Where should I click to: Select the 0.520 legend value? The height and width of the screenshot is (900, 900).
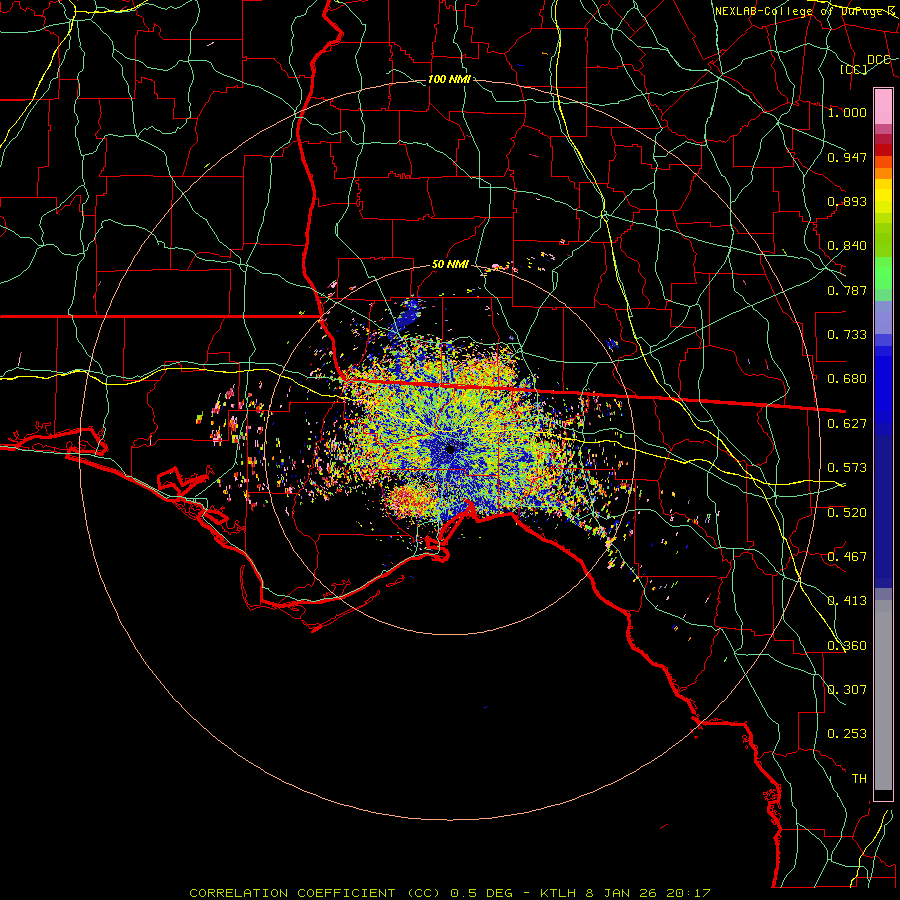[x=847, y=513]
